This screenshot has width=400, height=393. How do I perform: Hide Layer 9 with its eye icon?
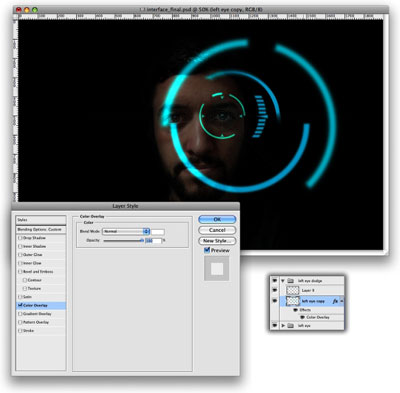point(275,290)
